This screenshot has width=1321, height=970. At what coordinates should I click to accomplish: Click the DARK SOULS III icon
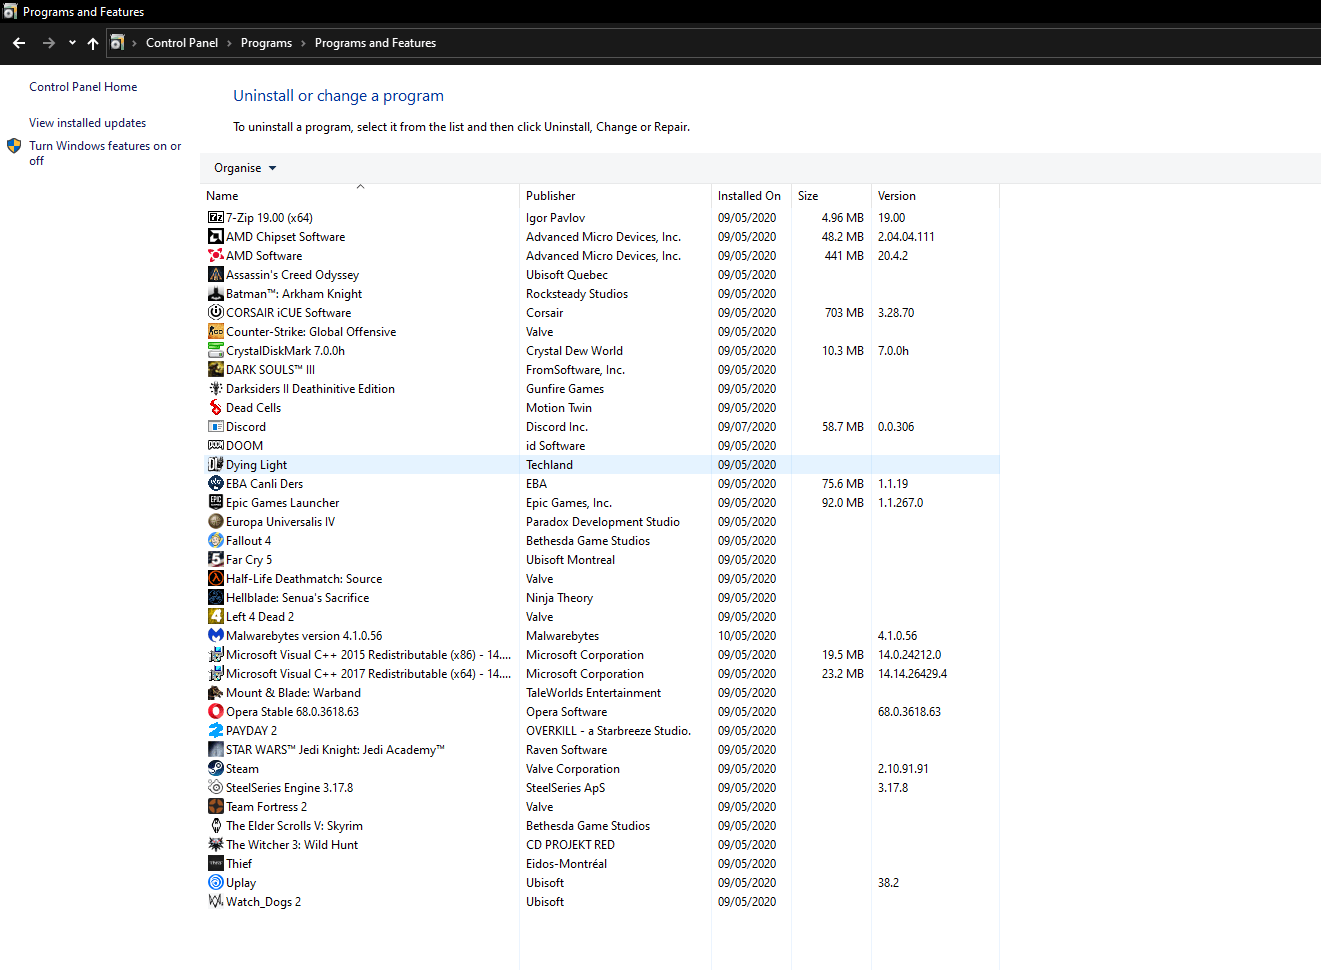click(x=215, y=370)
